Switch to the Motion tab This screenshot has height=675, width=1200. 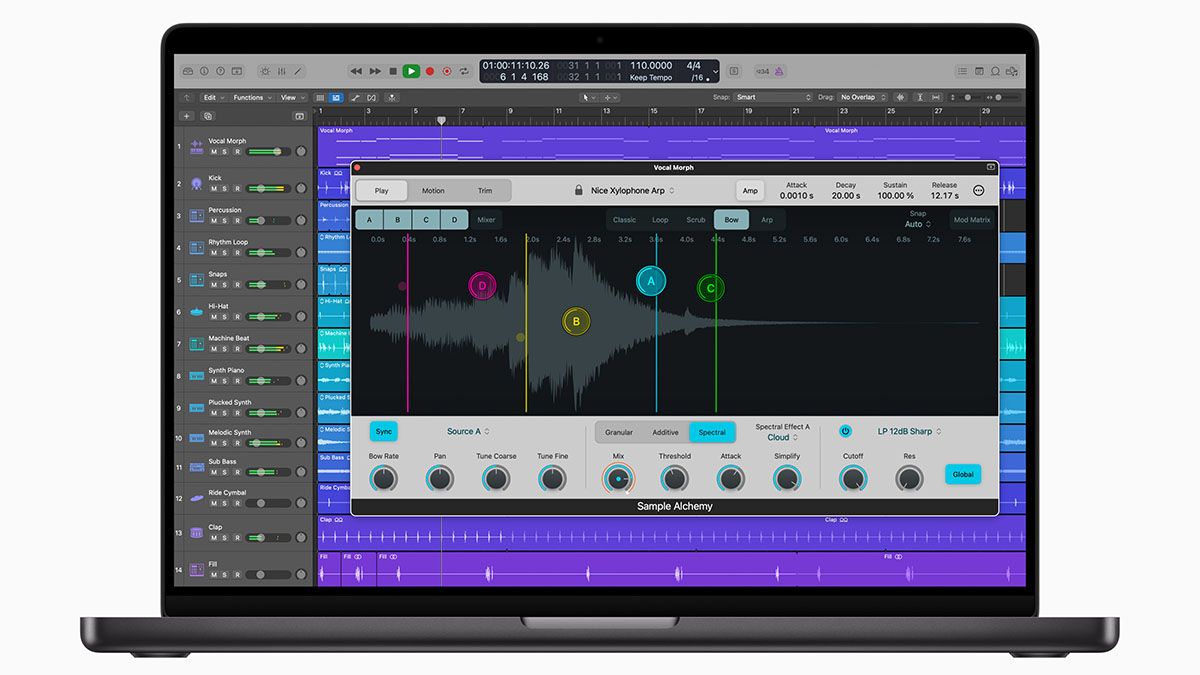[x=433, y=190]
